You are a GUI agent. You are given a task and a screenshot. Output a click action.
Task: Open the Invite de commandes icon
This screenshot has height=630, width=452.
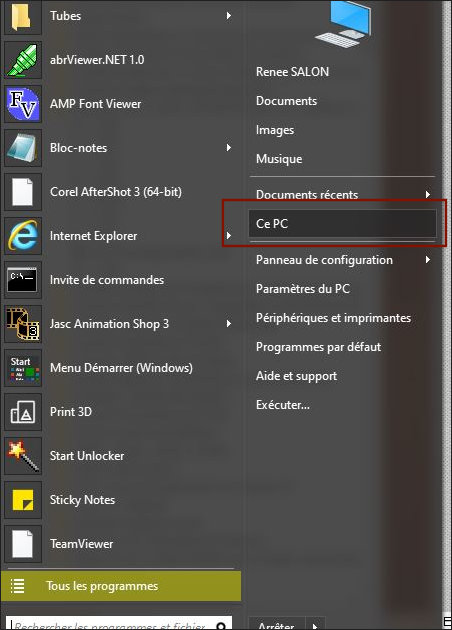23,280
